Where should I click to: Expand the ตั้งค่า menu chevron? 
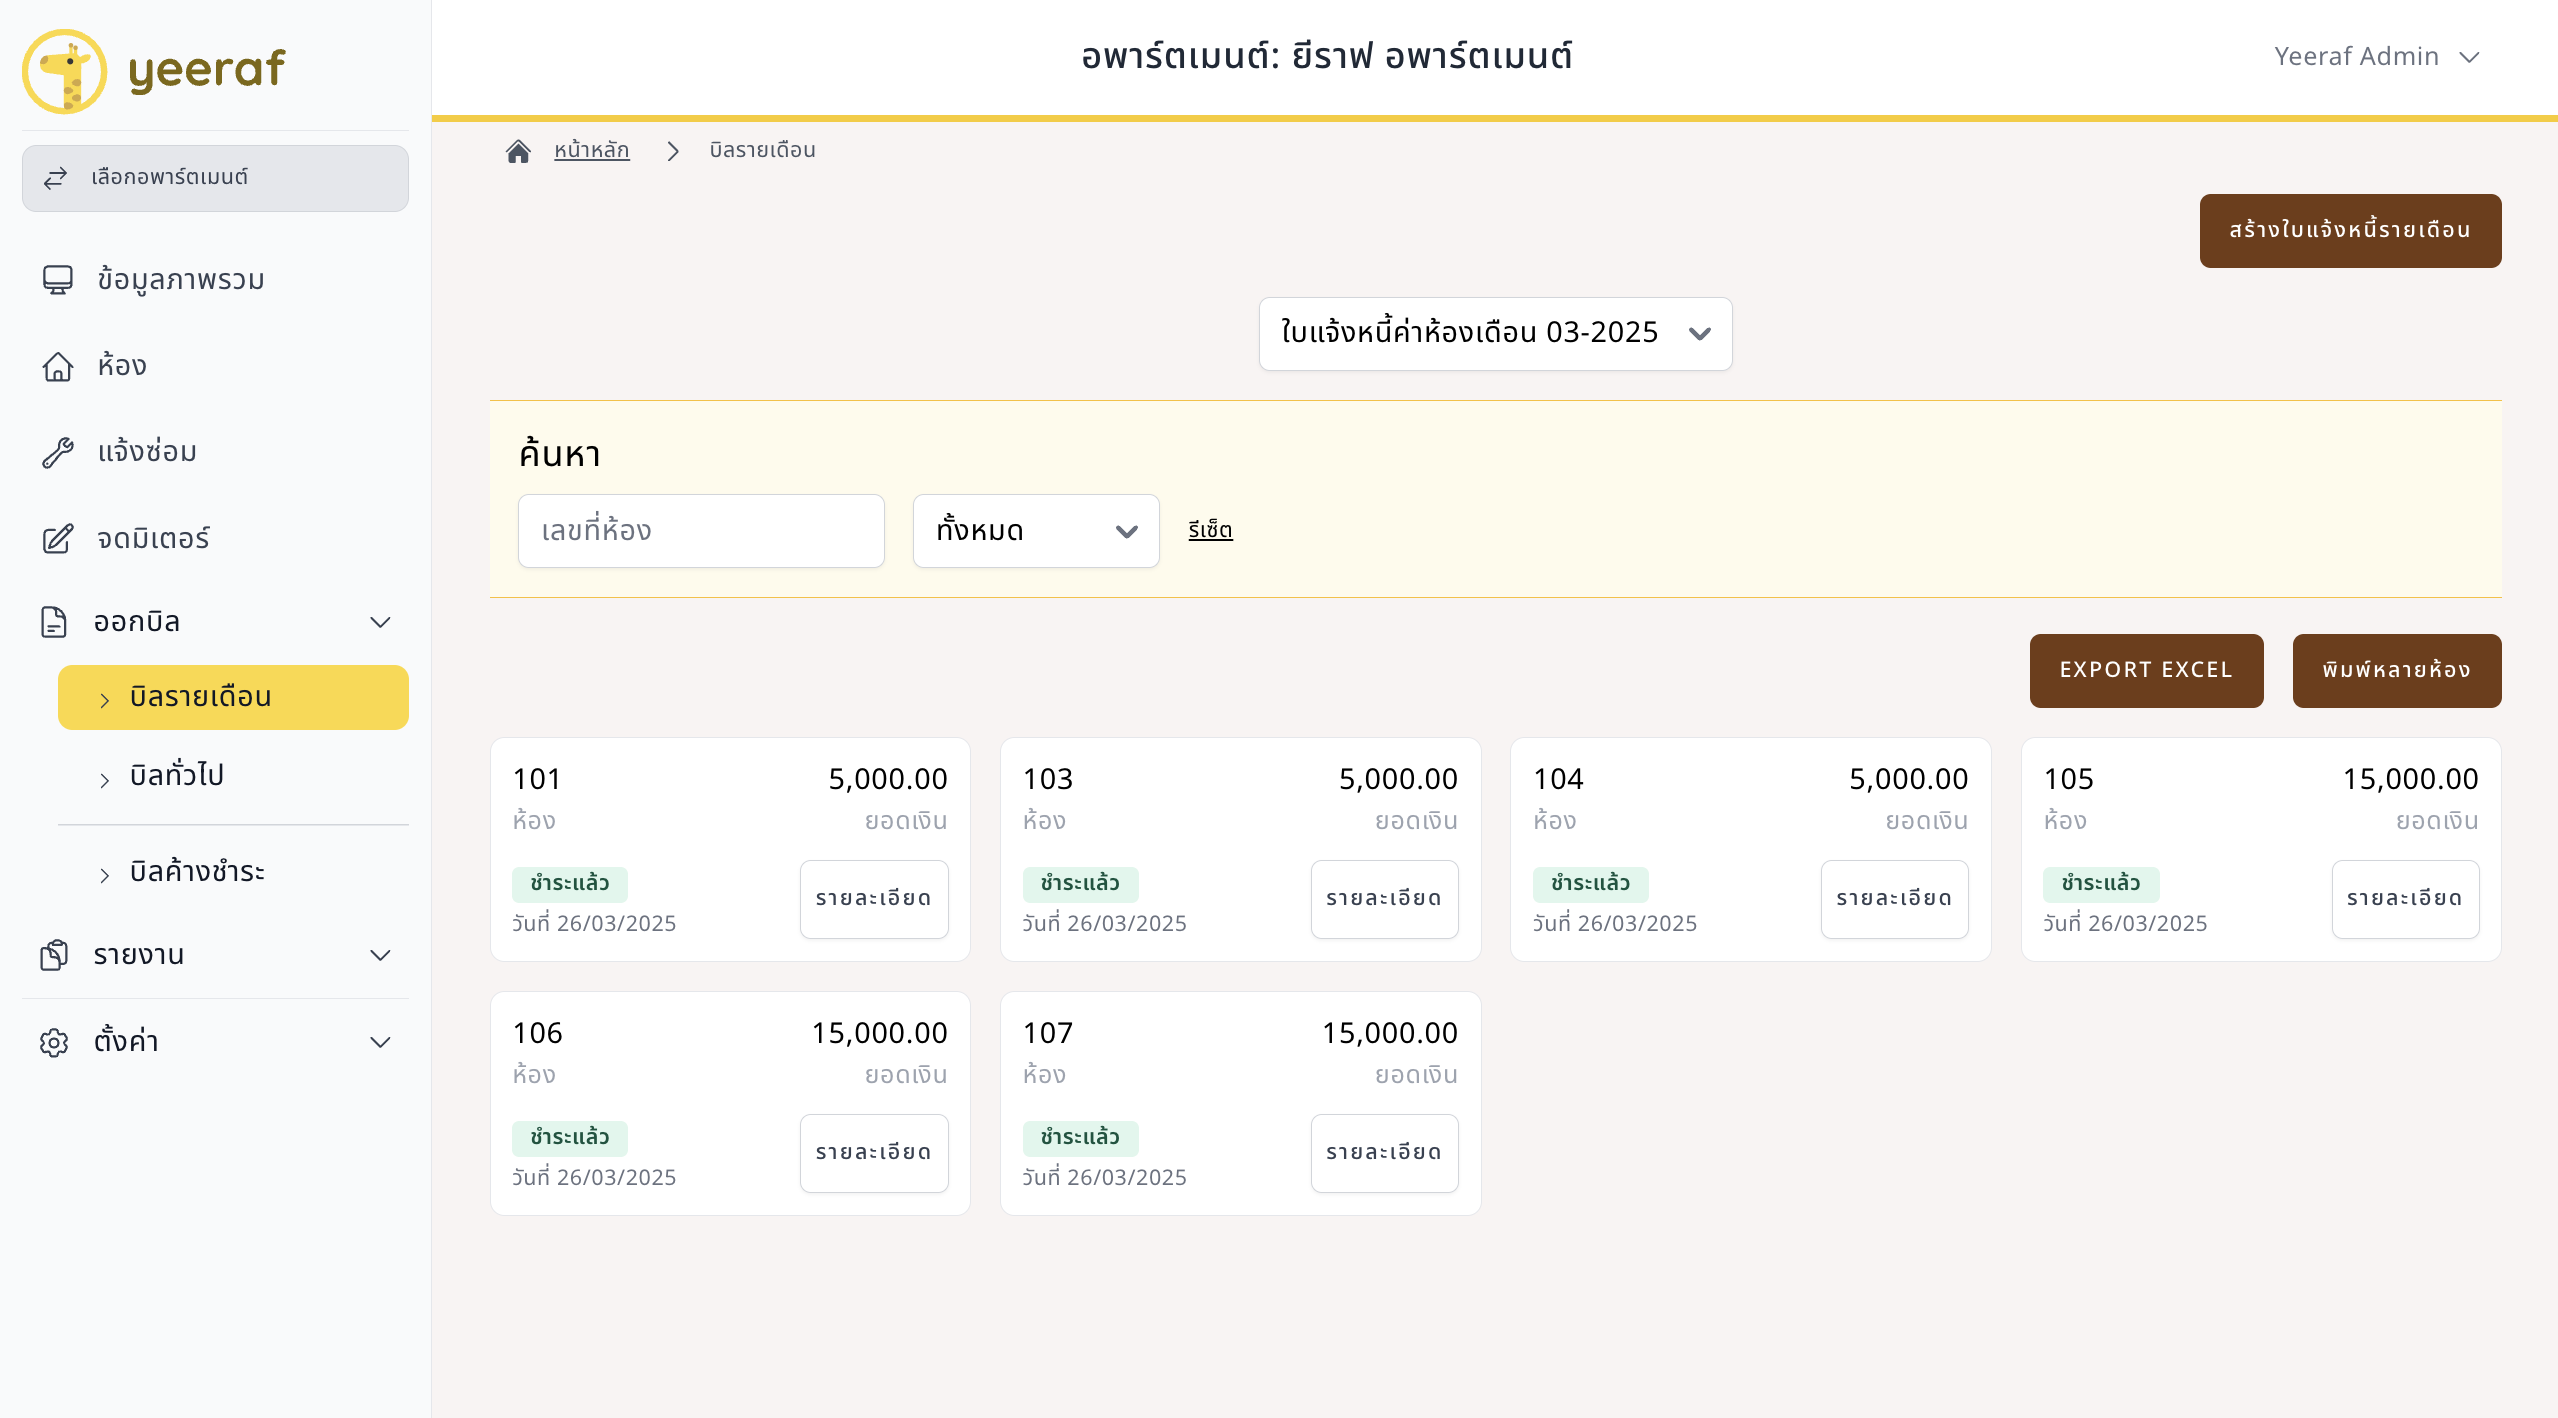click(380, 1042)
